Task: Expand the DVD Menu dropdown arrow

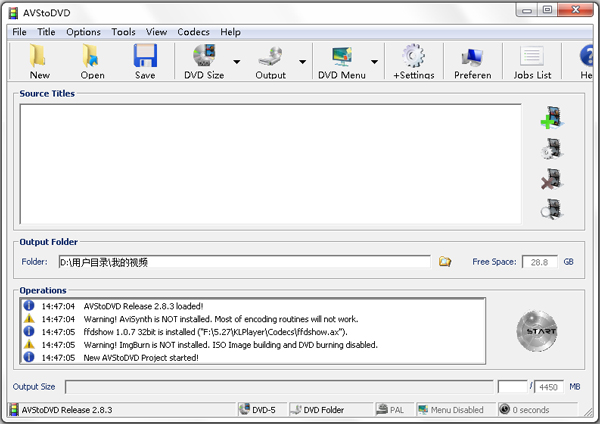Action: coord(374,62)
